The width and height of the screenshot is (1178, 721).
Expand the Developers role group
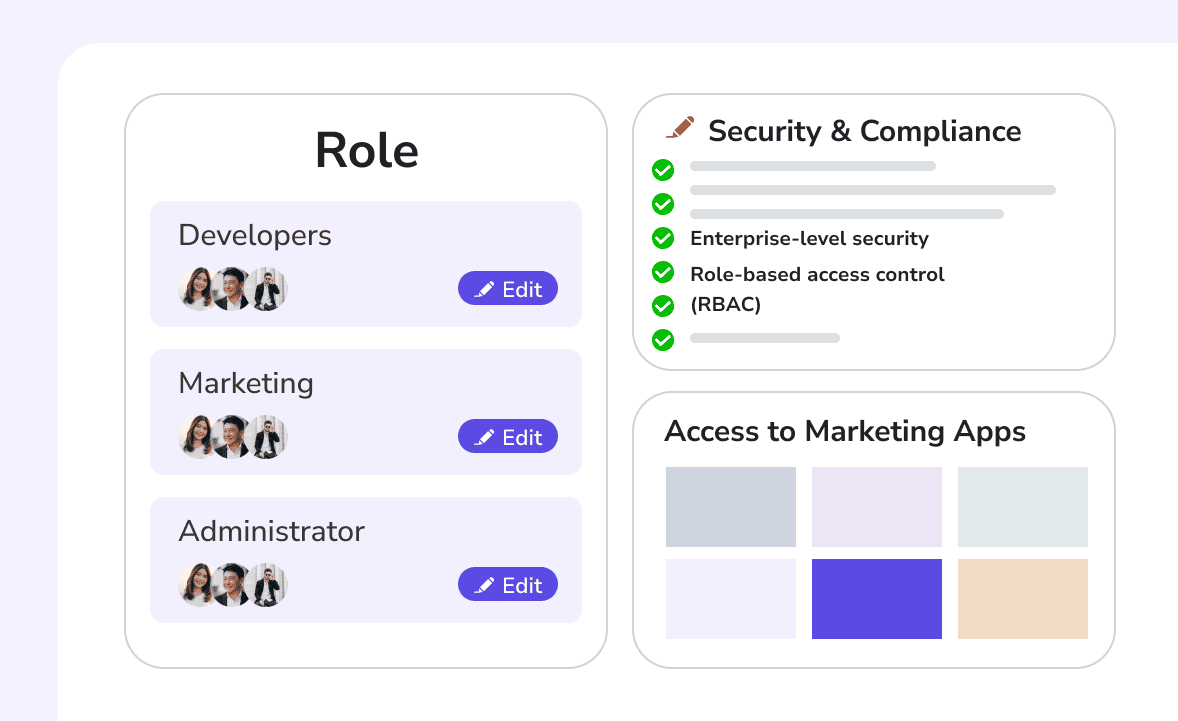pos(254,235)
